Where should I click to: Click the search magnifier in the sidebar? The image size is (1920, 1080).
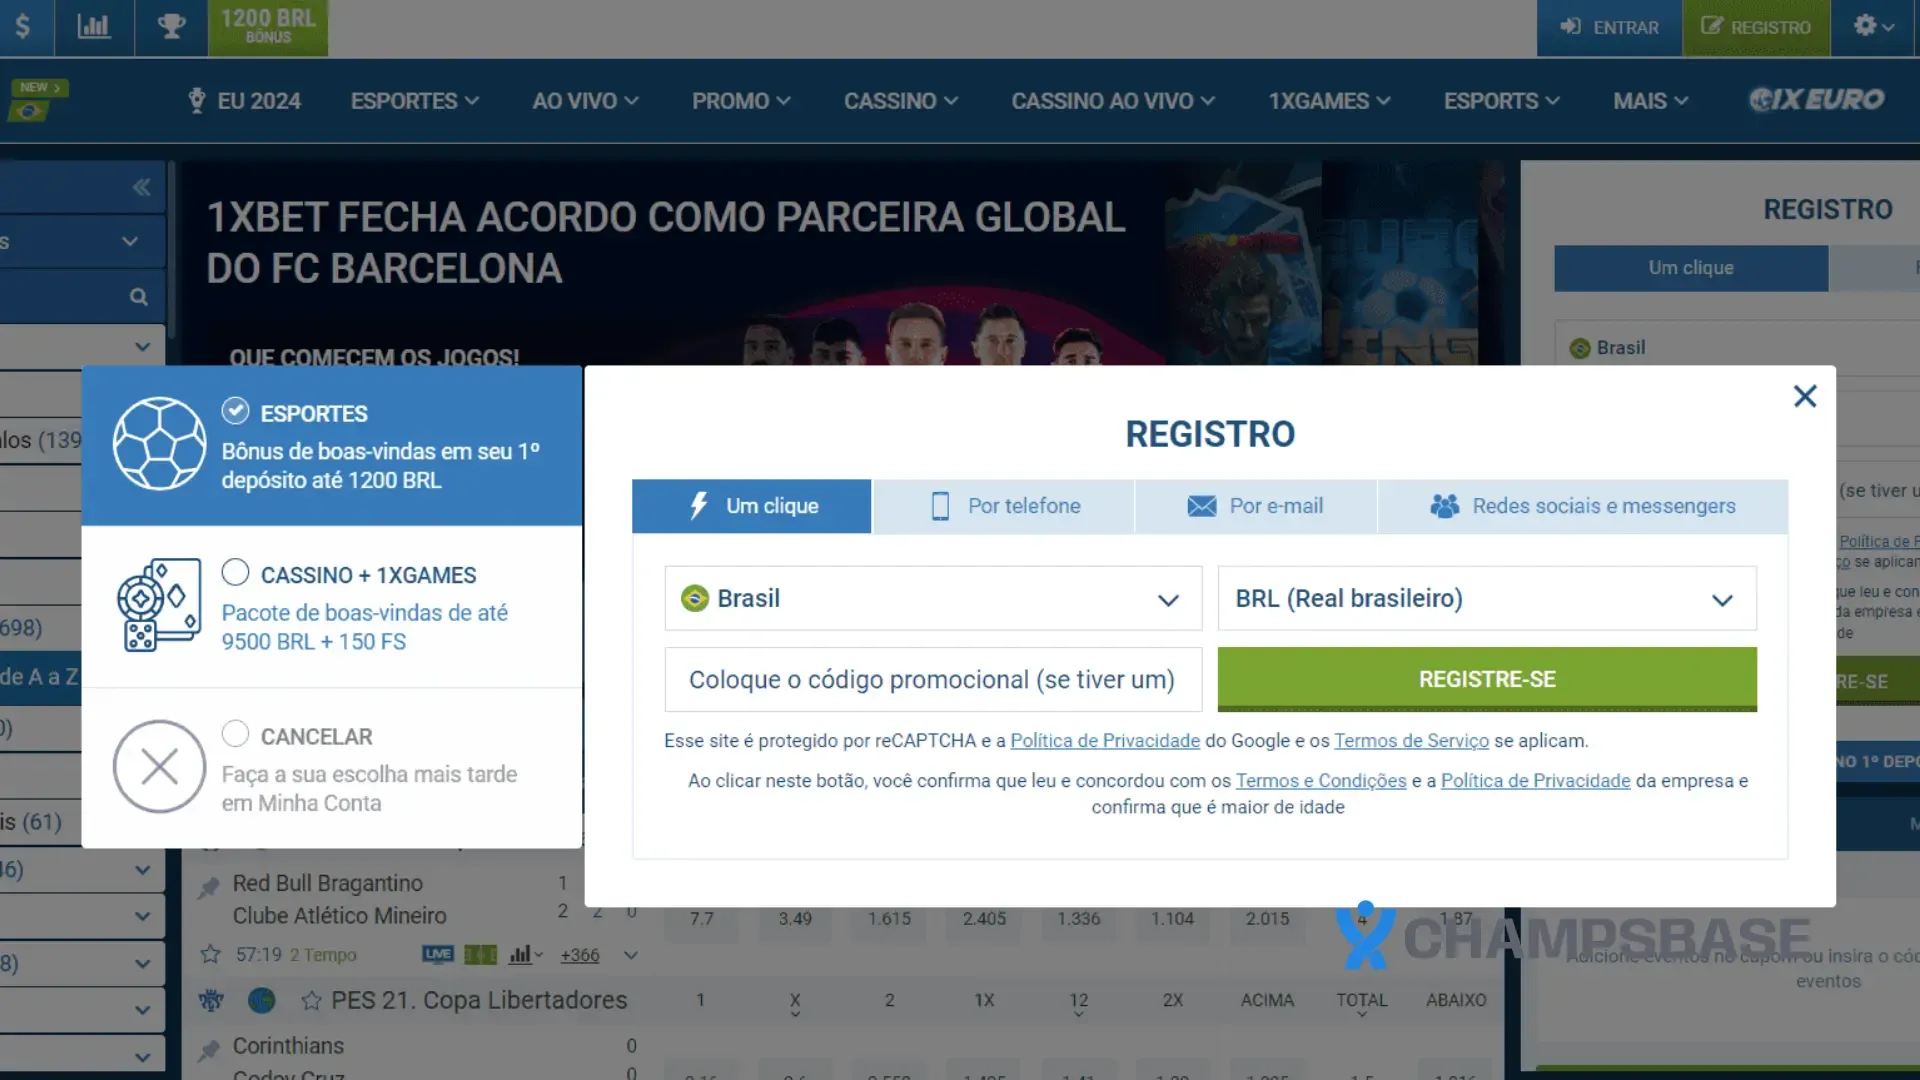pos(139,296)
